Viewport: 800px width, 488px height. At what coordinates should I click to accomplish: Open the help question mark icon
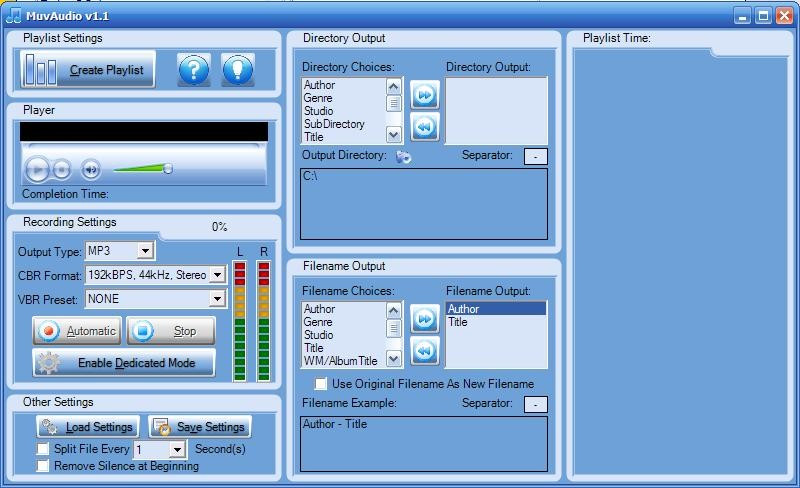(x=194, y=69)
